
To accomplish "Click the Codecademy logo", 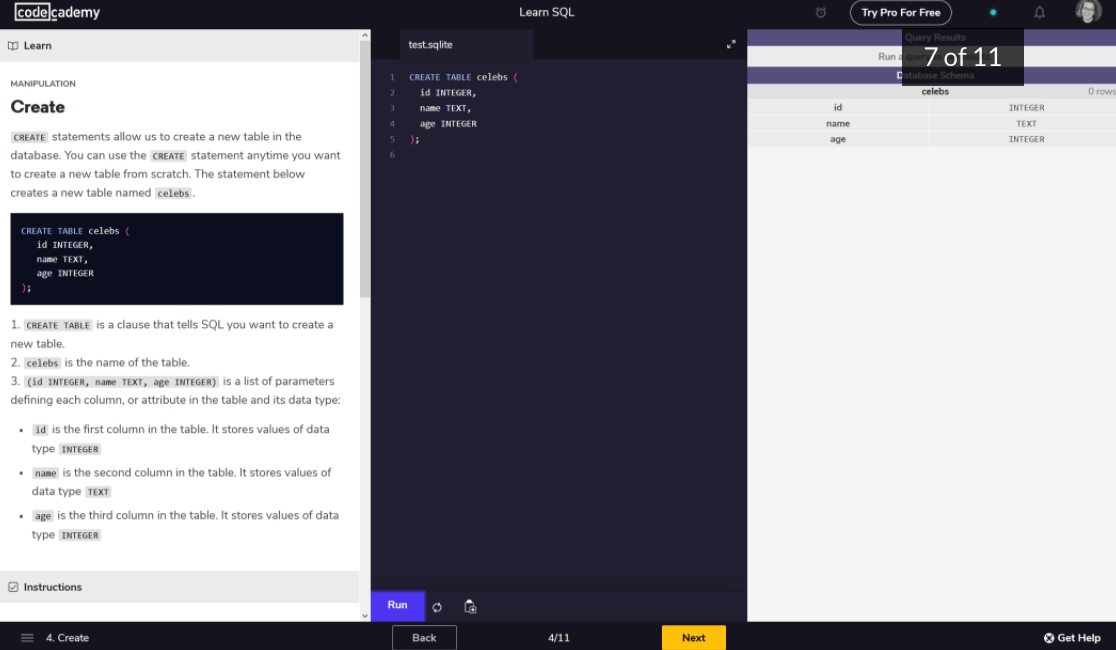I will 57,13.
